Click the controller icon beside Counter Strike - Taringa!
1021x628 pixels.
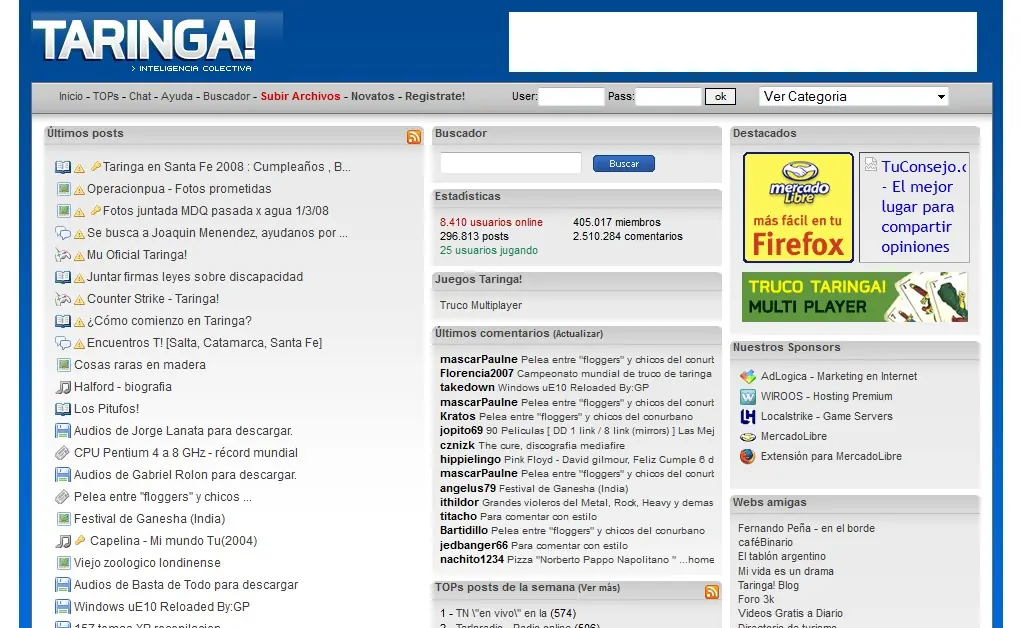[x=63, y=299]
